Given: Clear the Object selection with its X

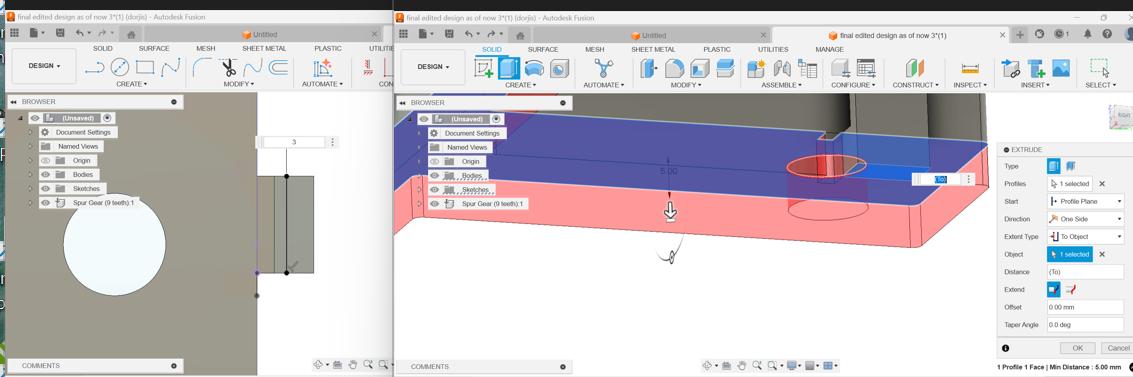Looking at the screenshot, I should (1102, 254).
